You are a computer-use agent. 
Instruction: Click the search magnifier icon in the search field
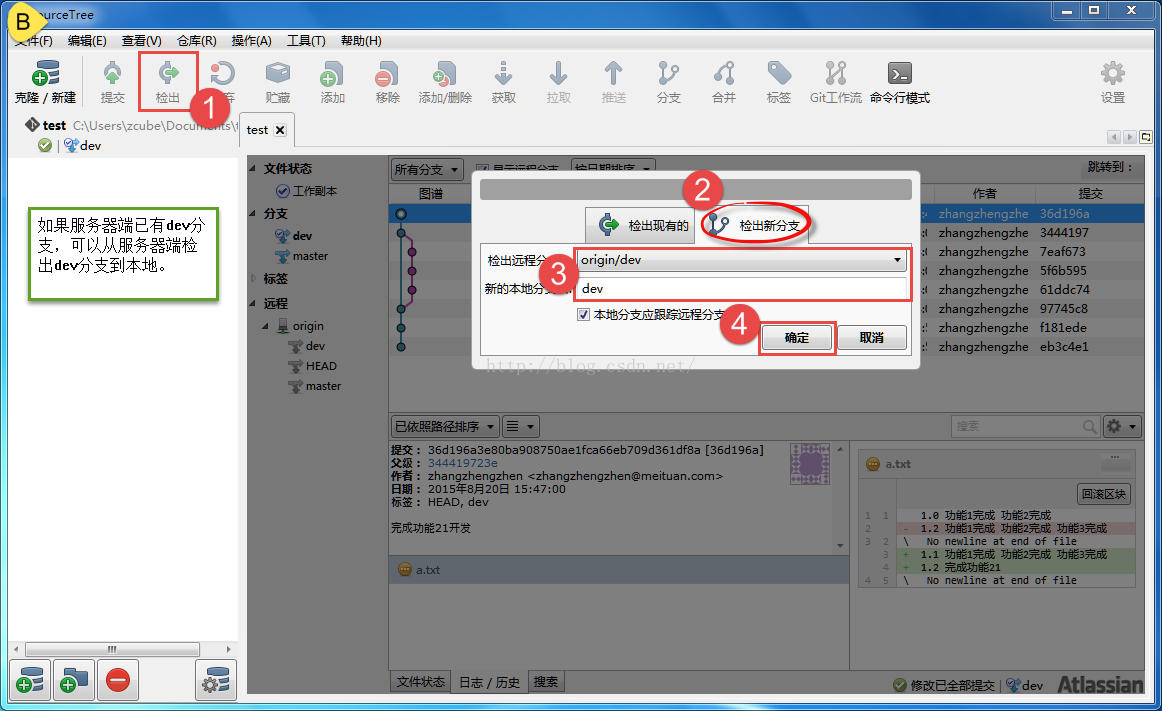pos(1089,426)
